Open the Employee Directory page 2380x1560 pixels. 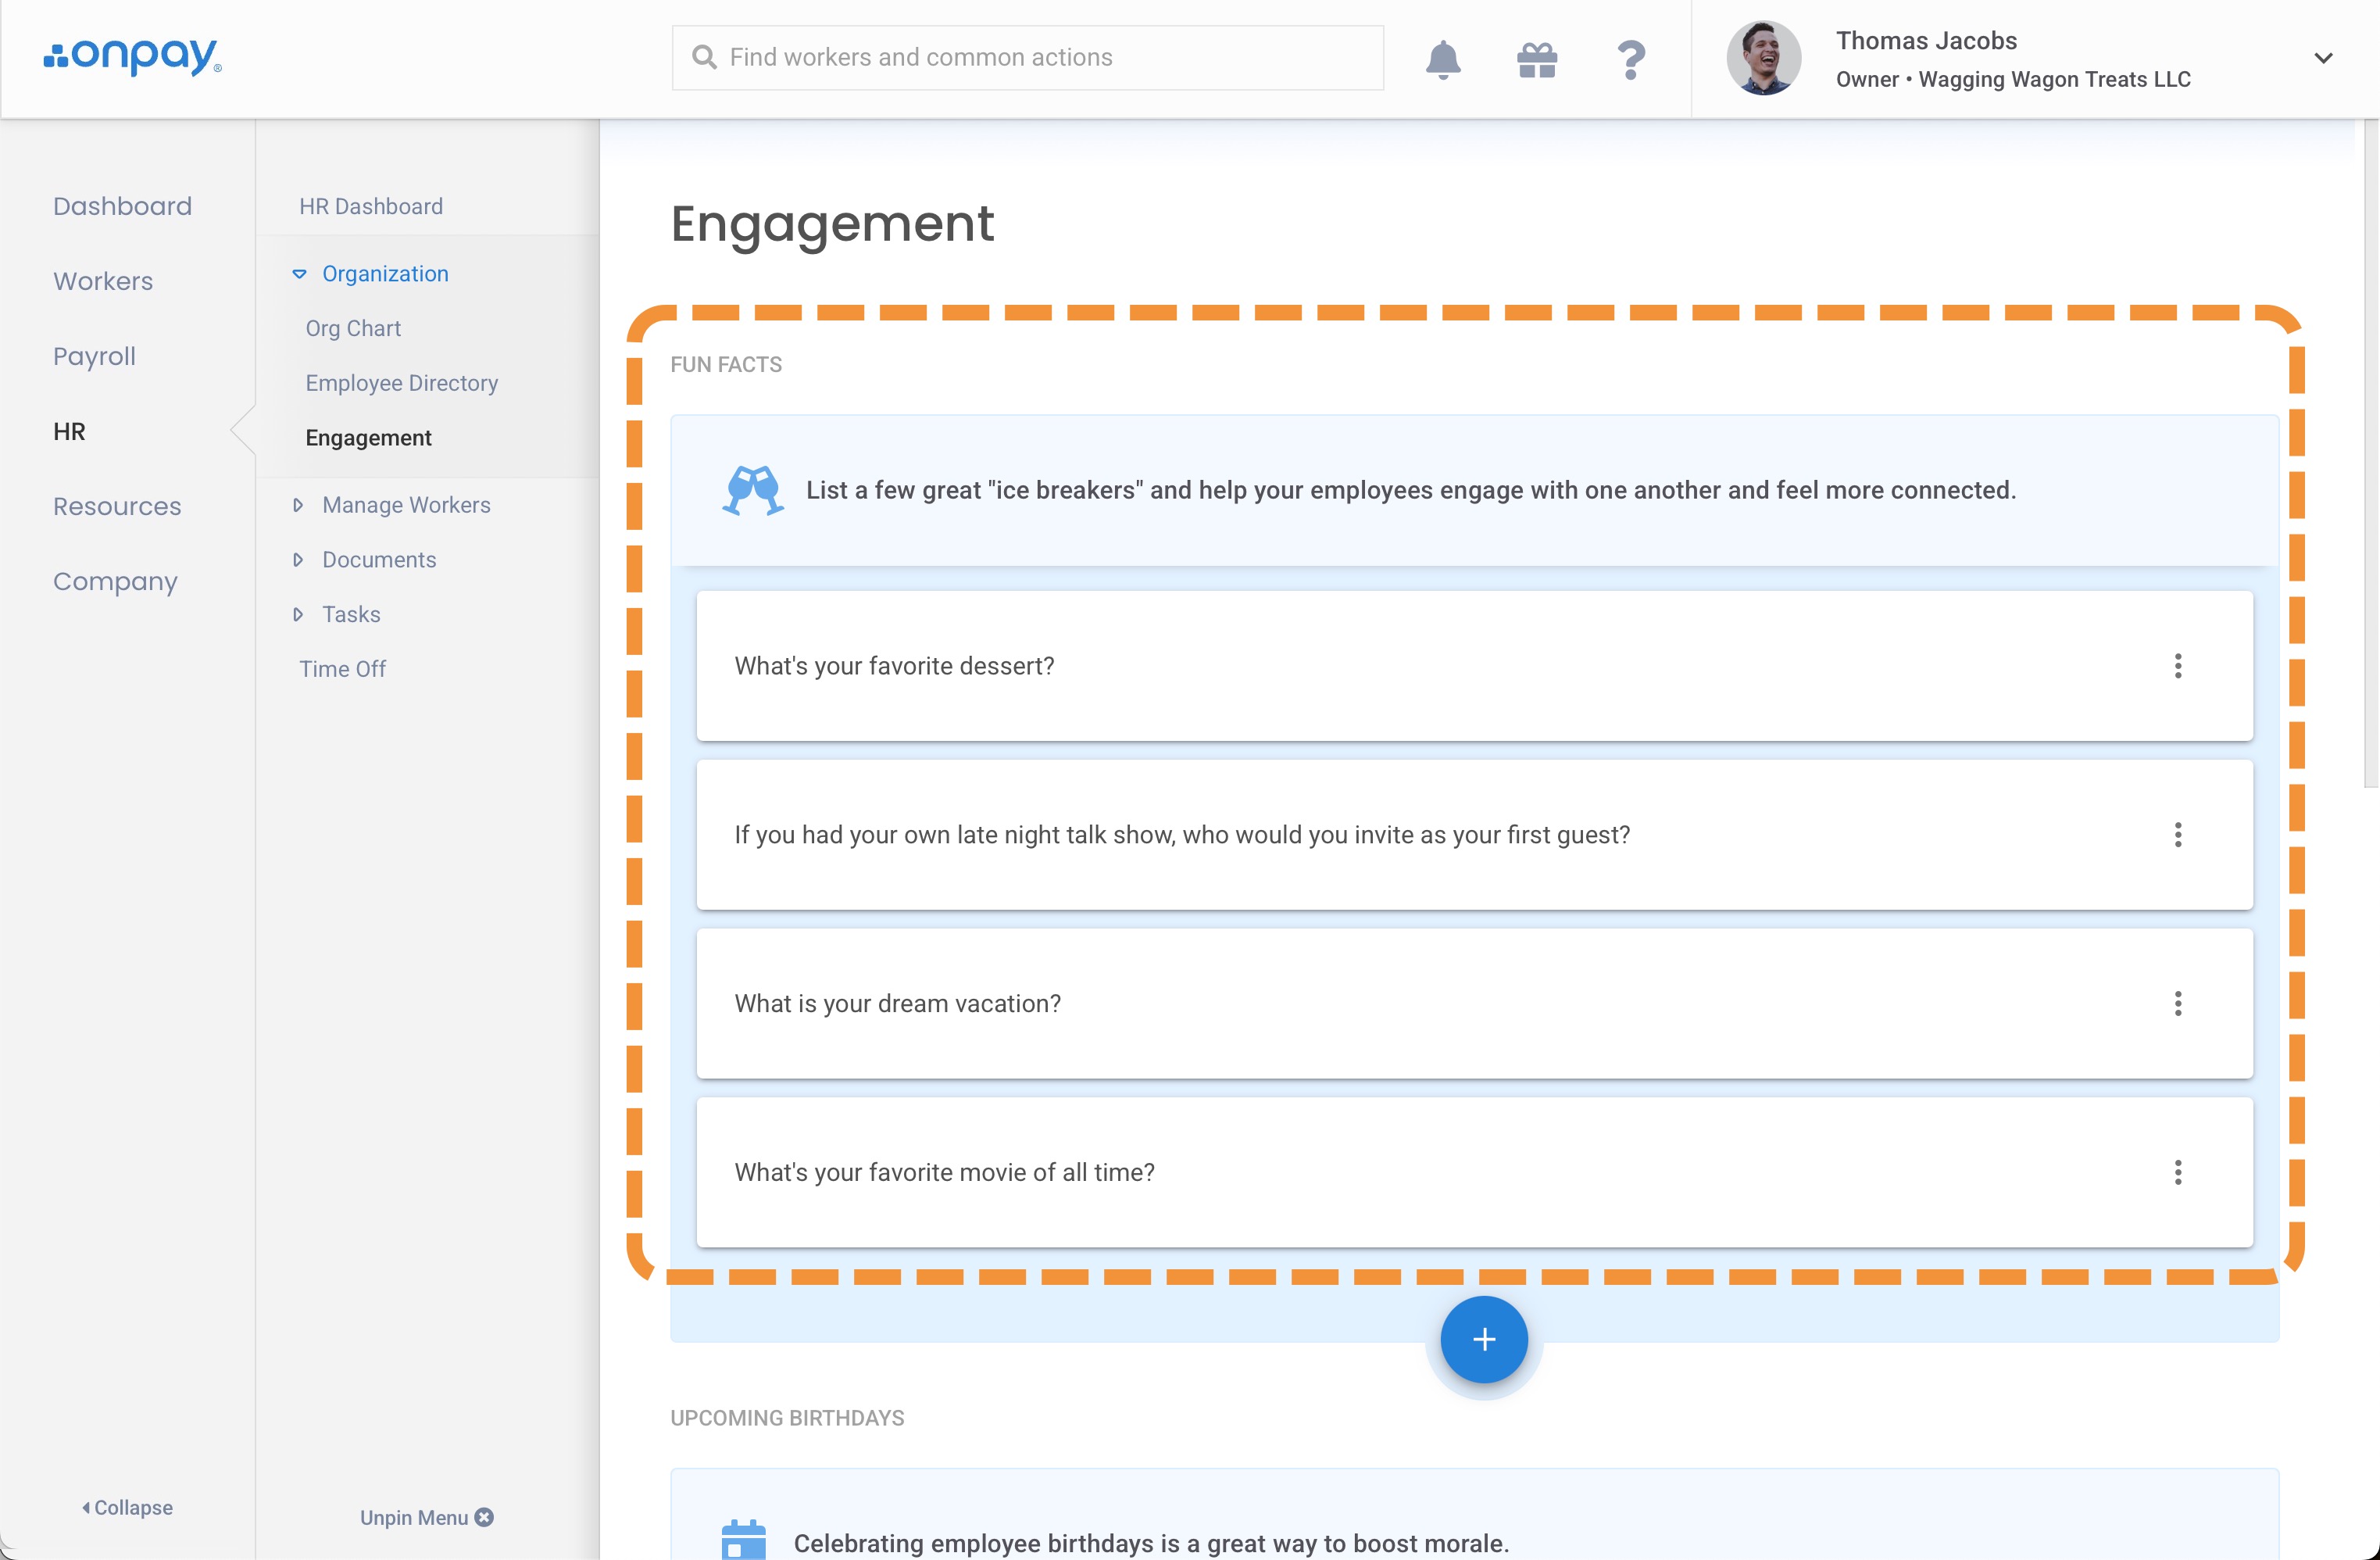(401, 383)
